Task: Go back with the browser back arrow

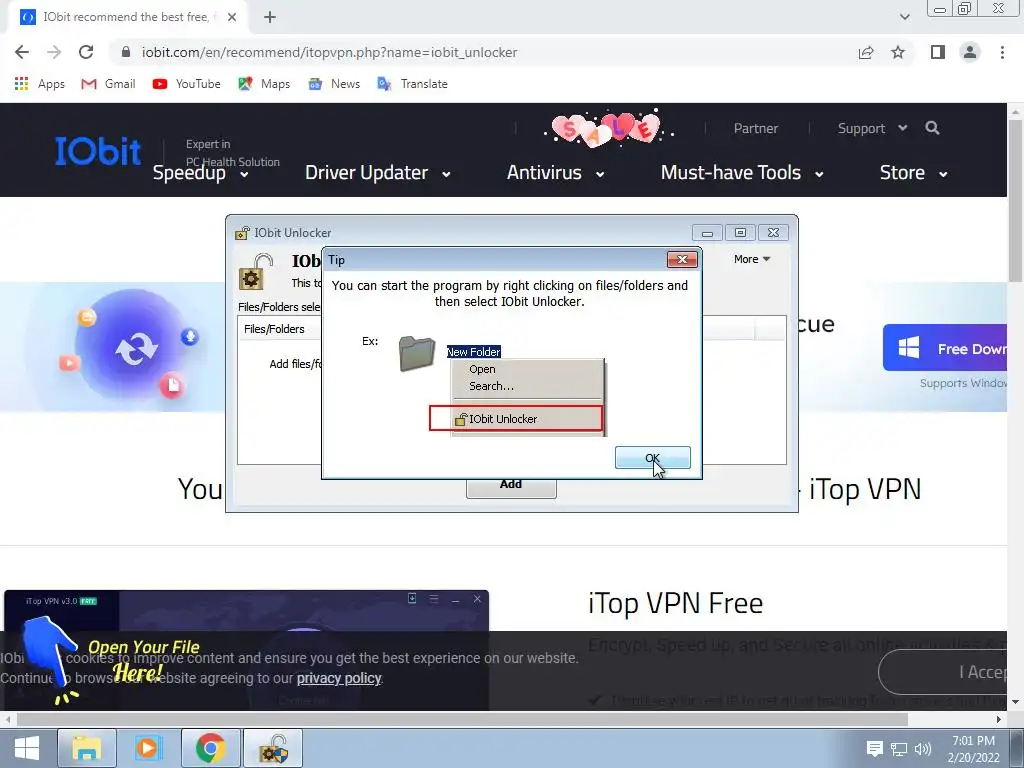Action: 22,52
